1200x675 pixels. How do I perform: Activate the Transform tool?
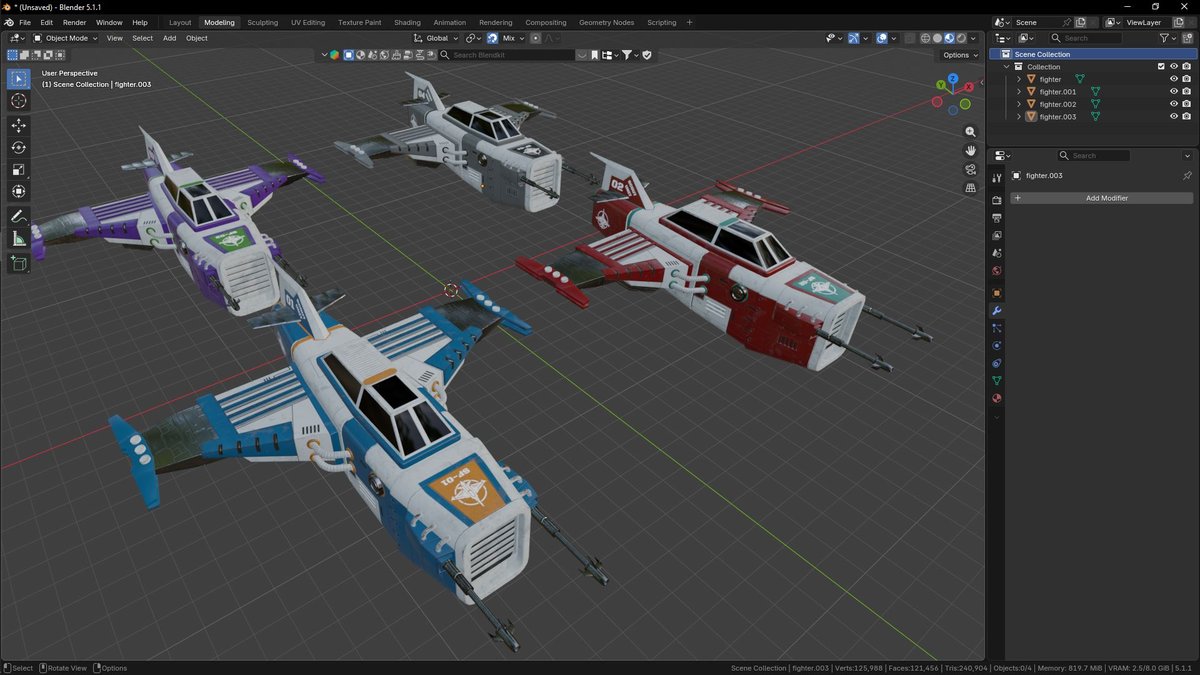[18, 191]
